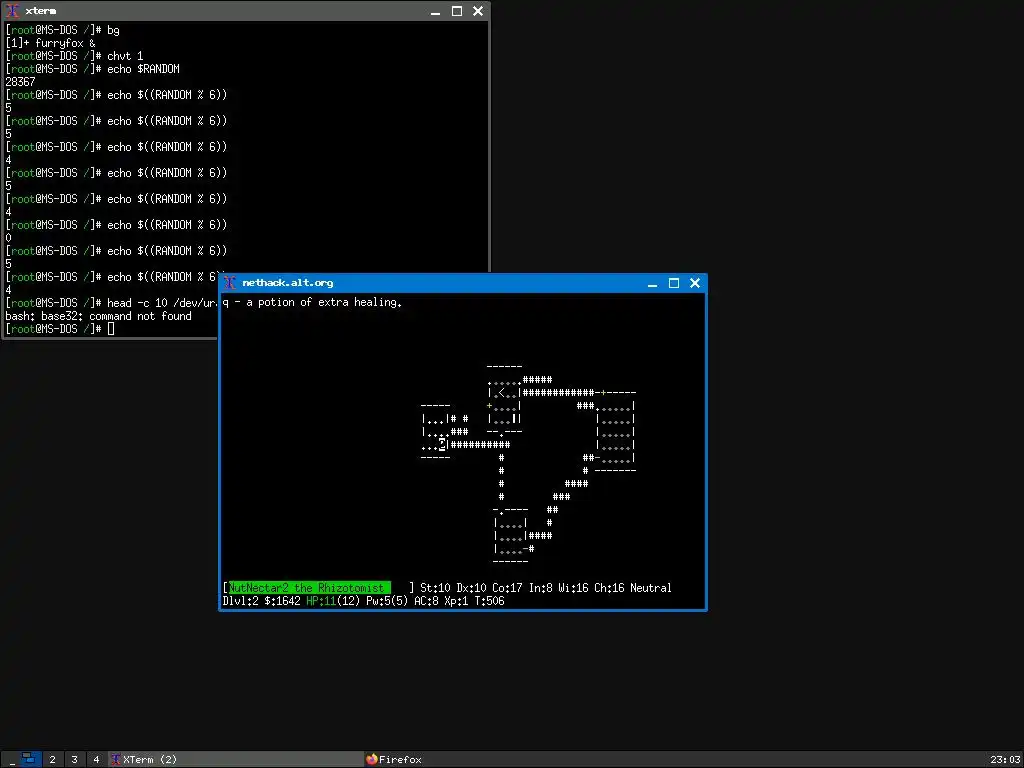Click the "Dlvl:2" dungeon level indicator
The height and width of the screenshot is (768, 1024).
240,601
